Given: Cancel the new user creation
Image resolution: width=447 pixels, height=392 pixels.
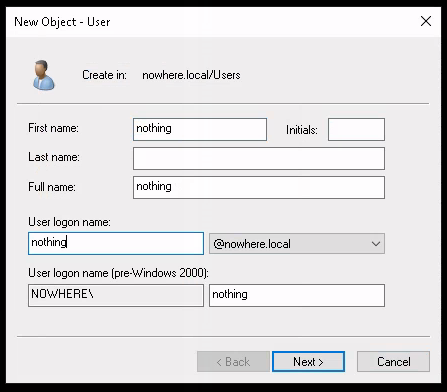Looking at the screenshot, I should [393, 362].
